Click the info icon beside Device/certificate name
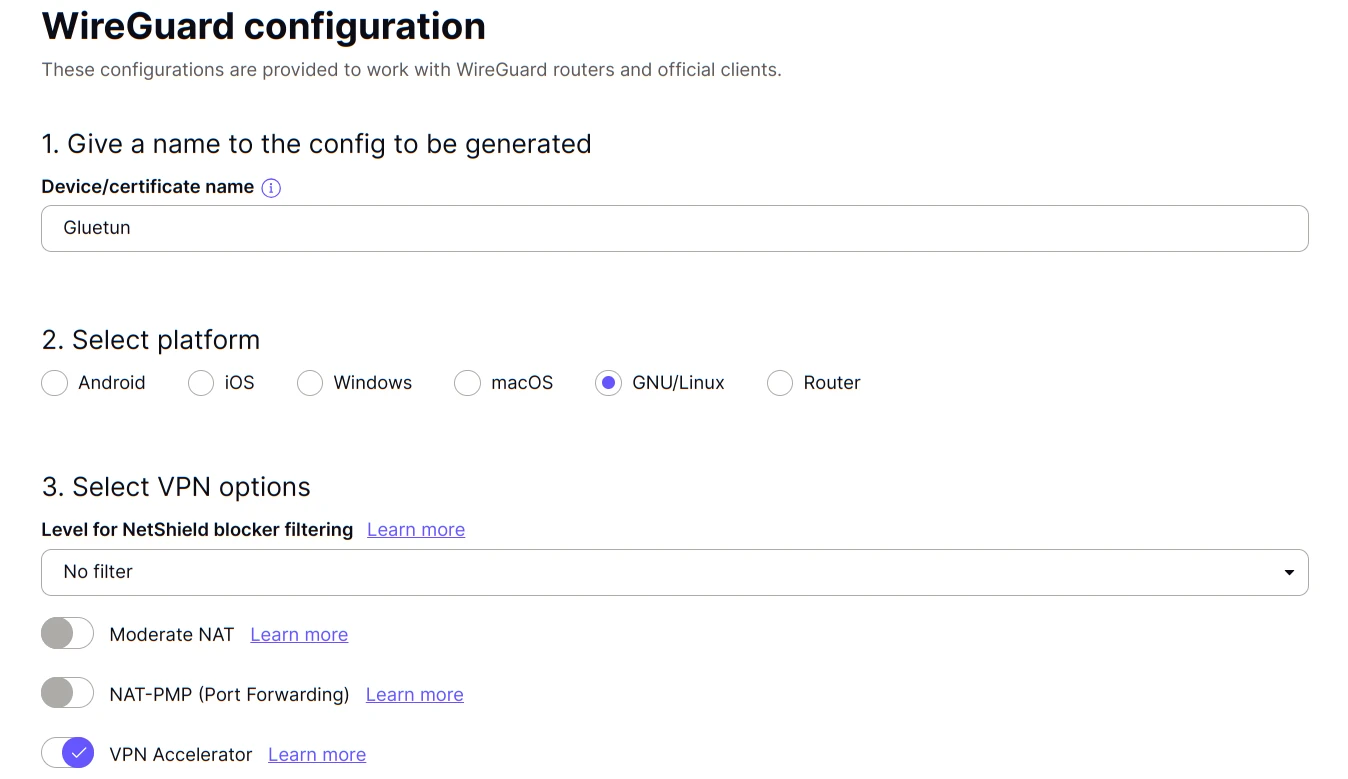Screen dimensions: 1348x779 (x=271, y=188)
